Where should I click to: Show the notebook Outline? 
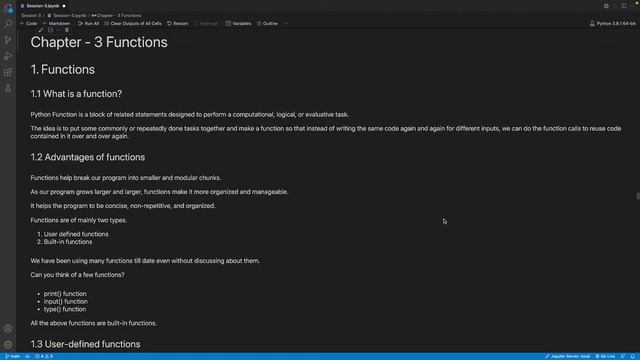[x=267, y=23]
